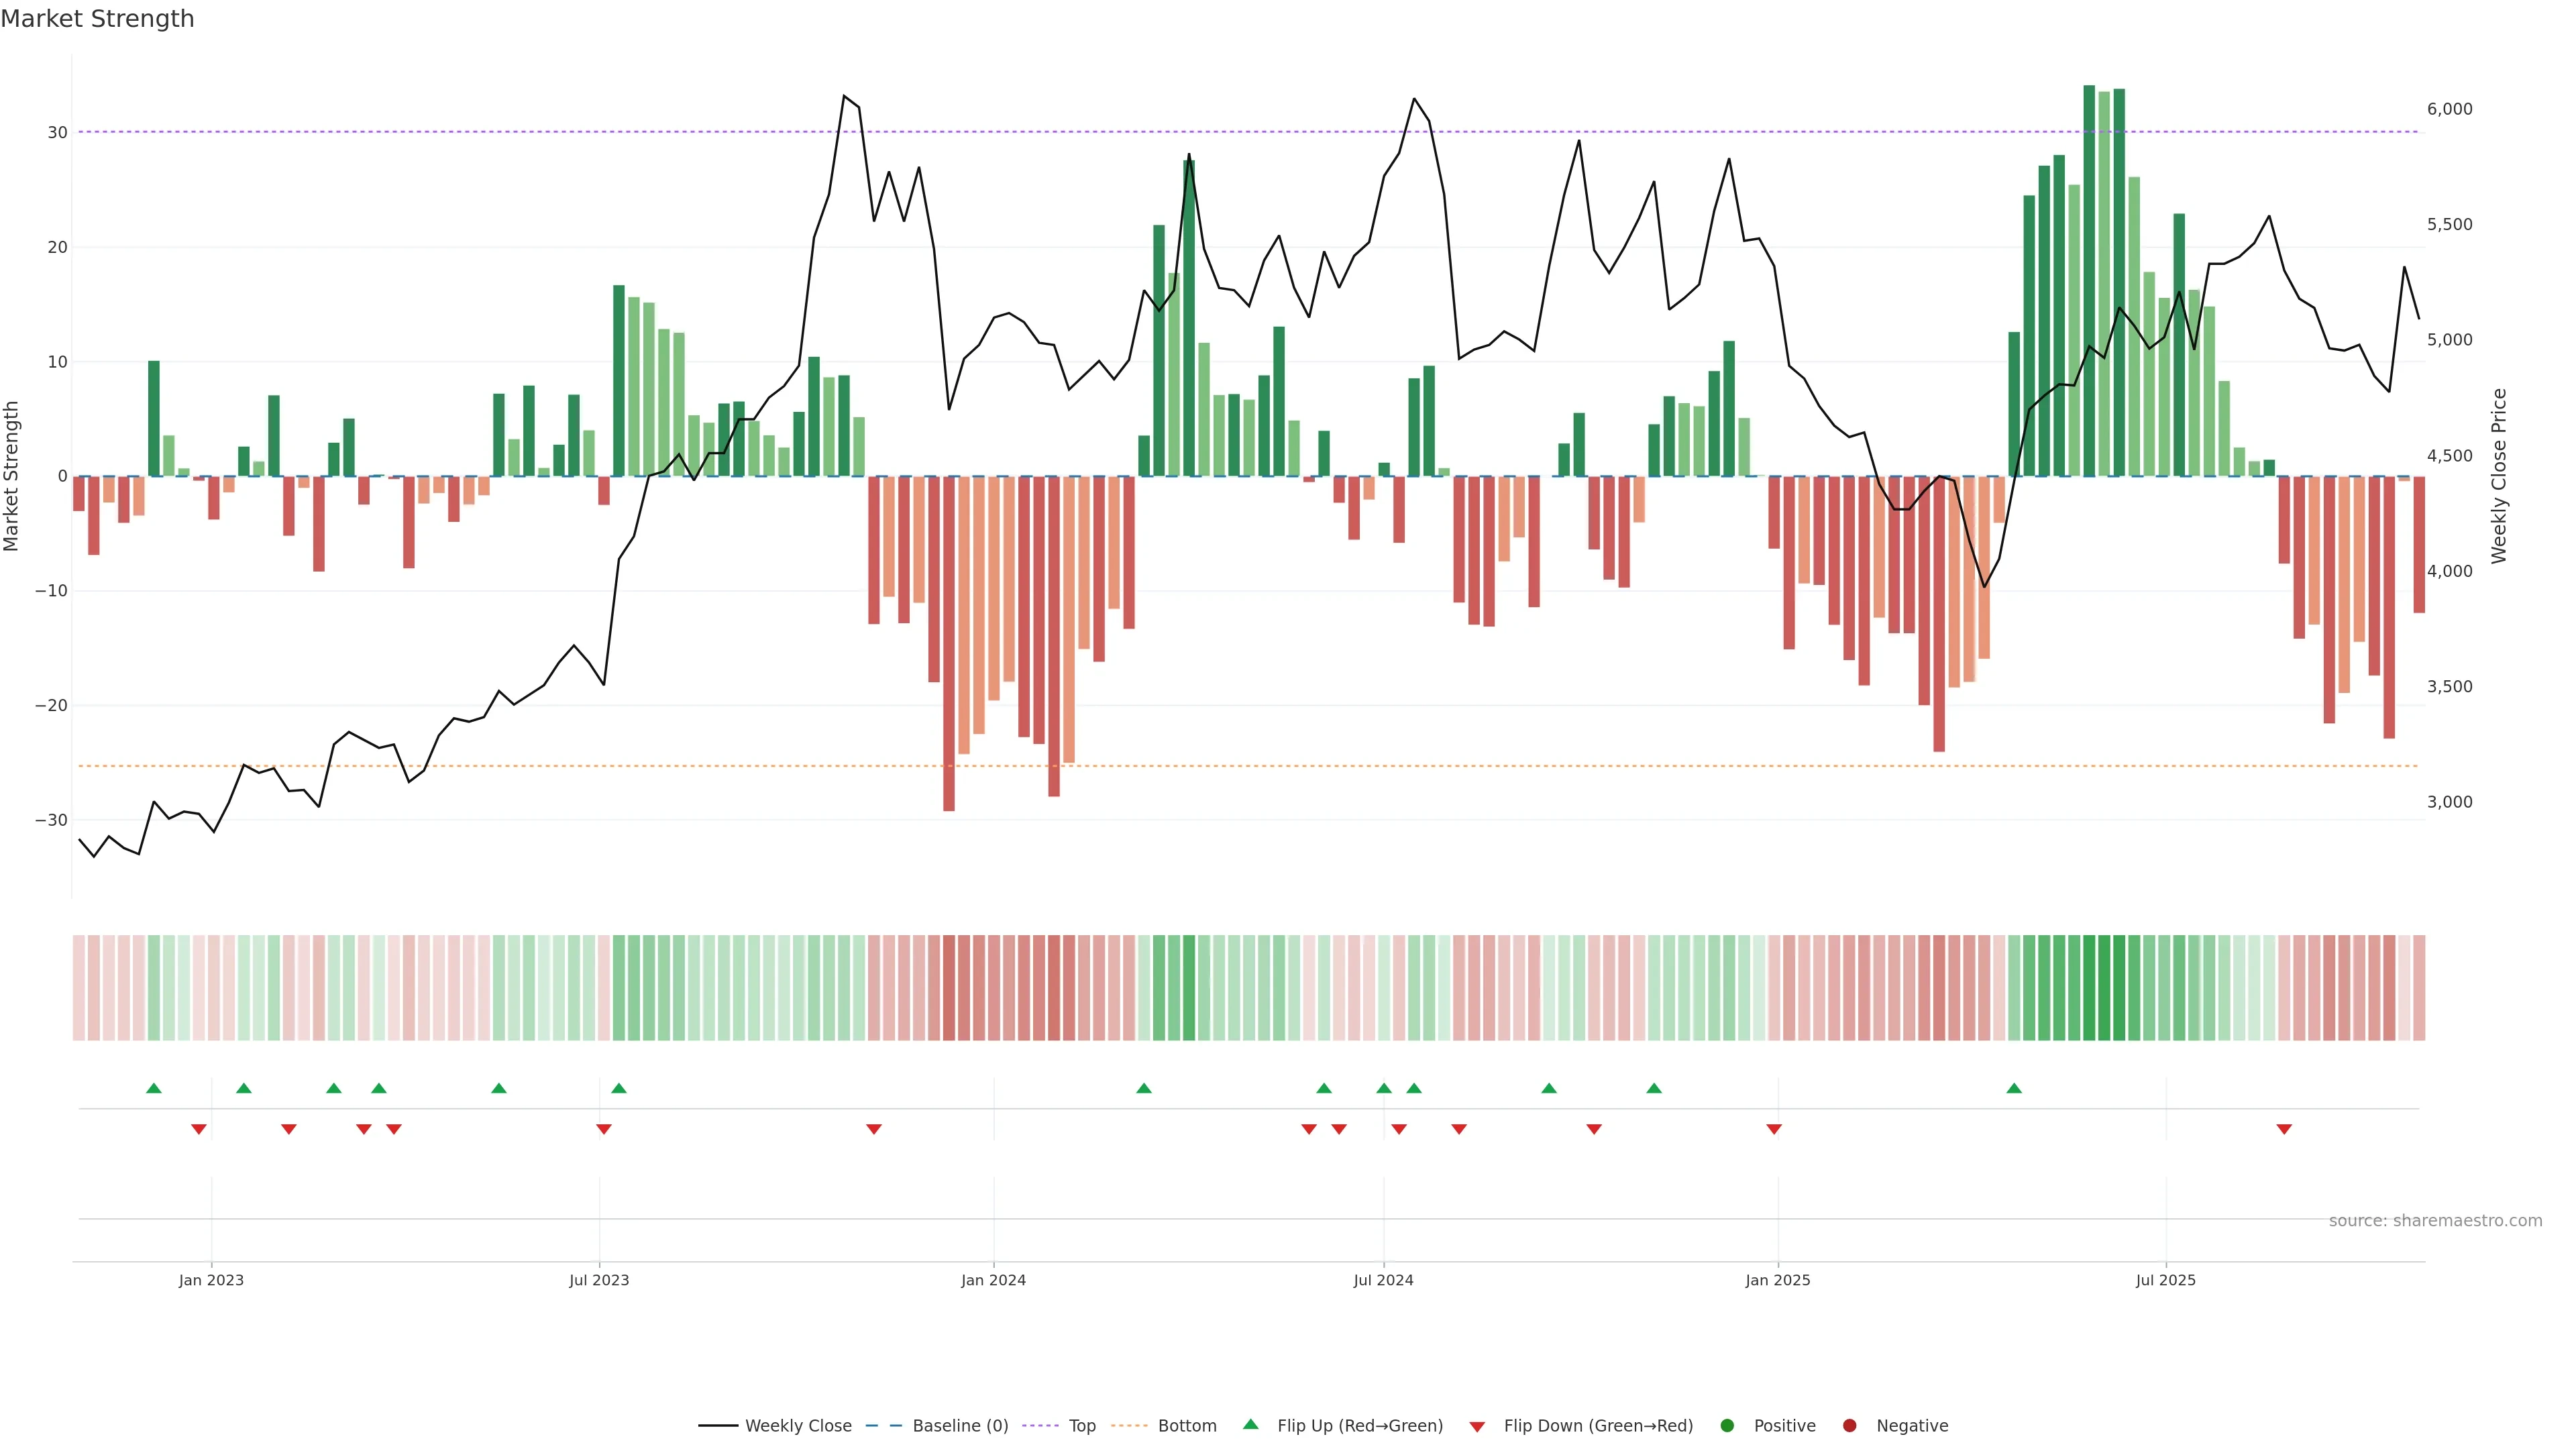
Task: Click the 6,000 right axis tick label
Action: point(2449,109)
